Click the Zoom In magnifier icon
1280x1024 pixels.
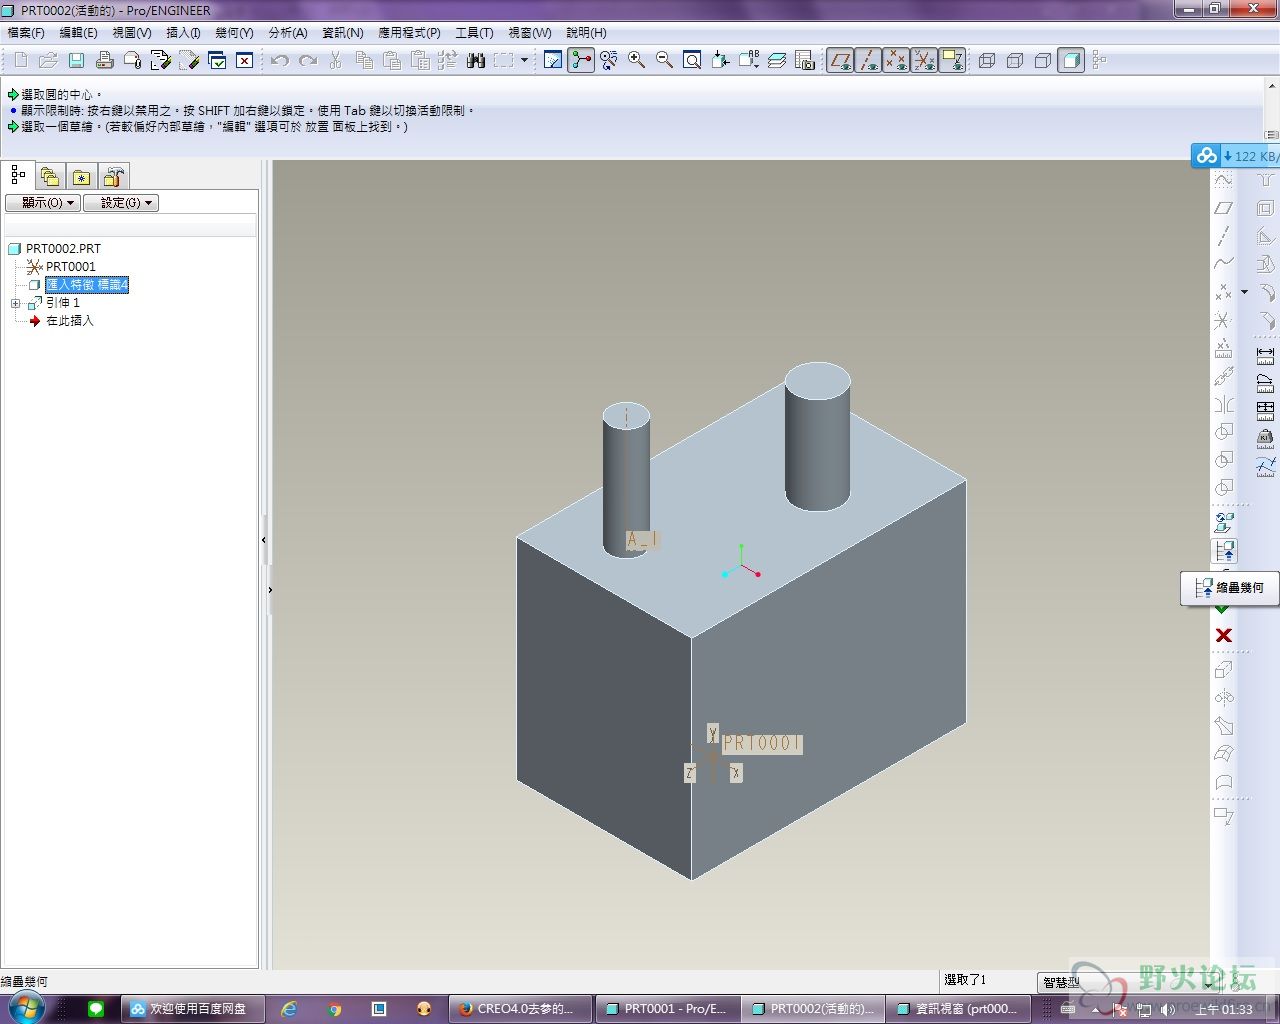(636, 61)
